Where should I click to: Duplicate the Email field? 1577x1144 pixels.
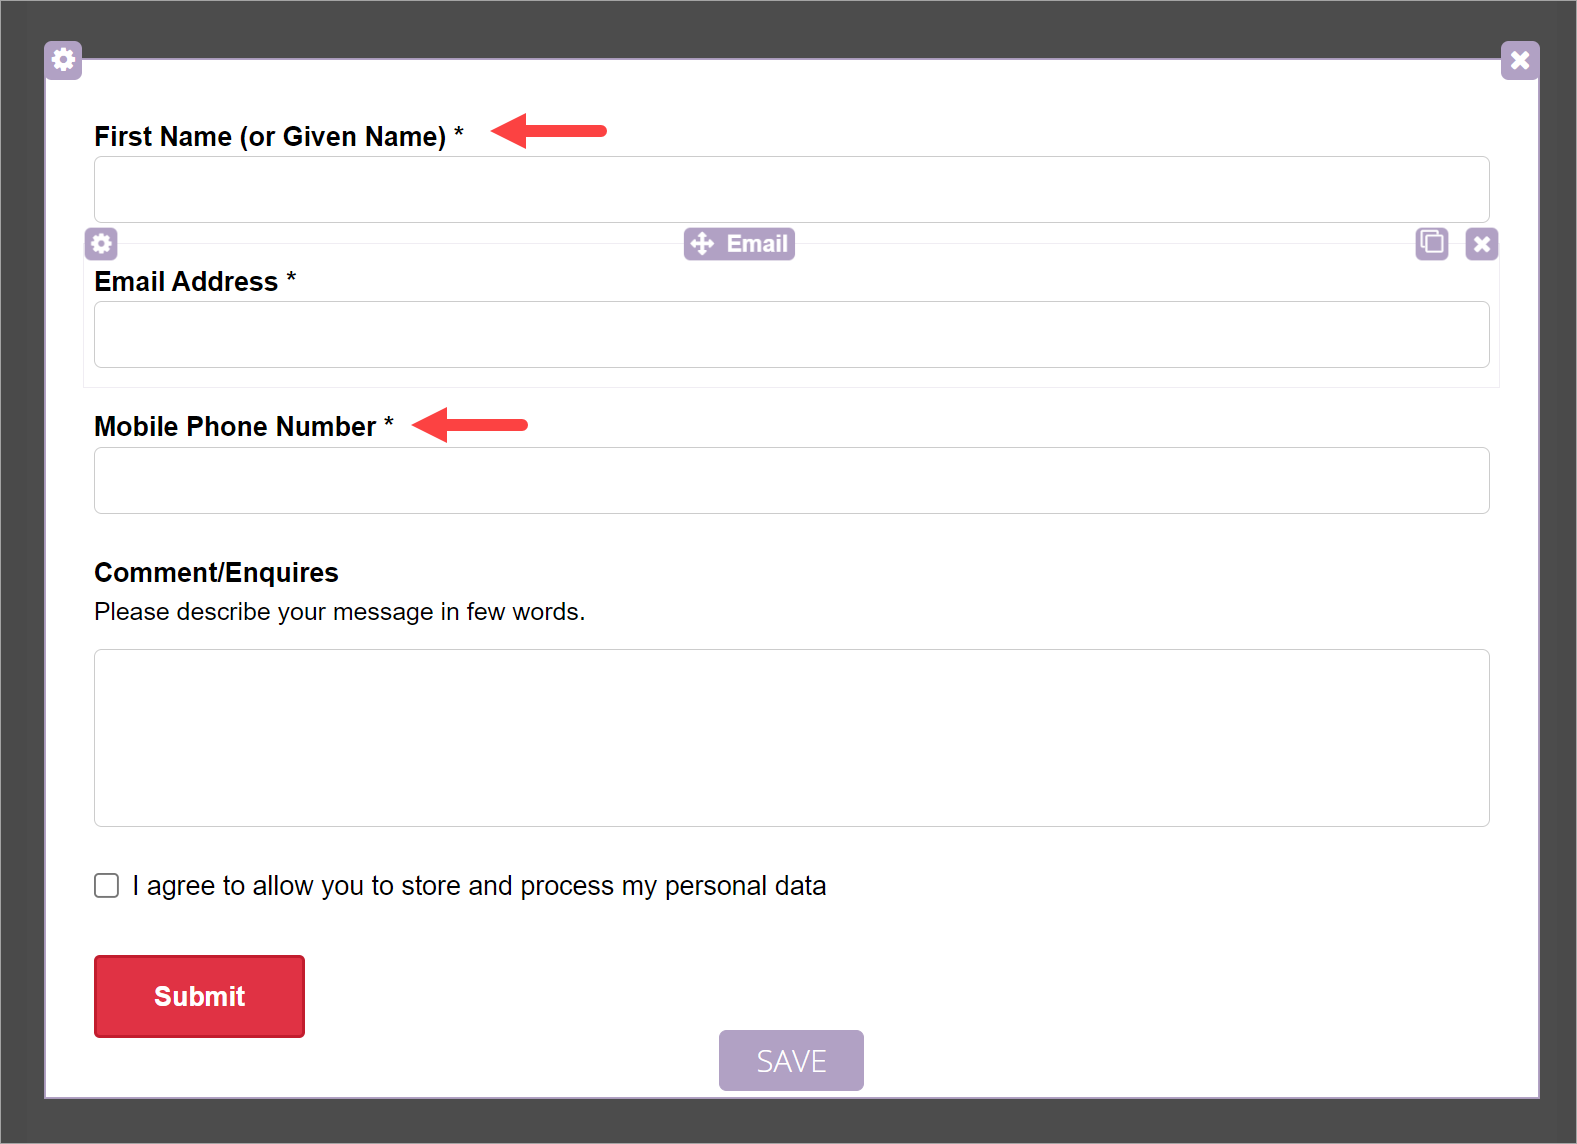pyautogui.click(x=1431, y=243)
